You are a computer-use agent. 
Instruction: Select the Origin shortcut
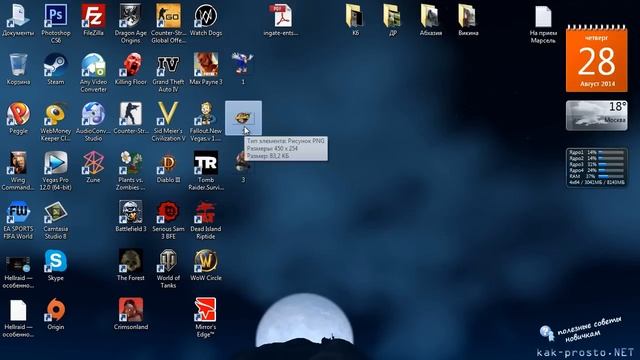pyautogui.click(x=56, y=310)
